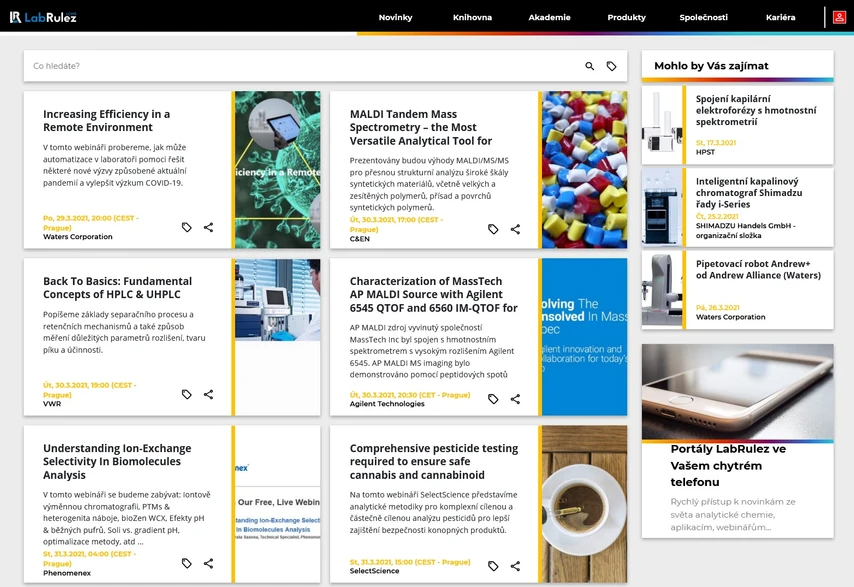Click the smartphone photo in sidebar
This screenshot has width=854, height=587.
(737, 392)
